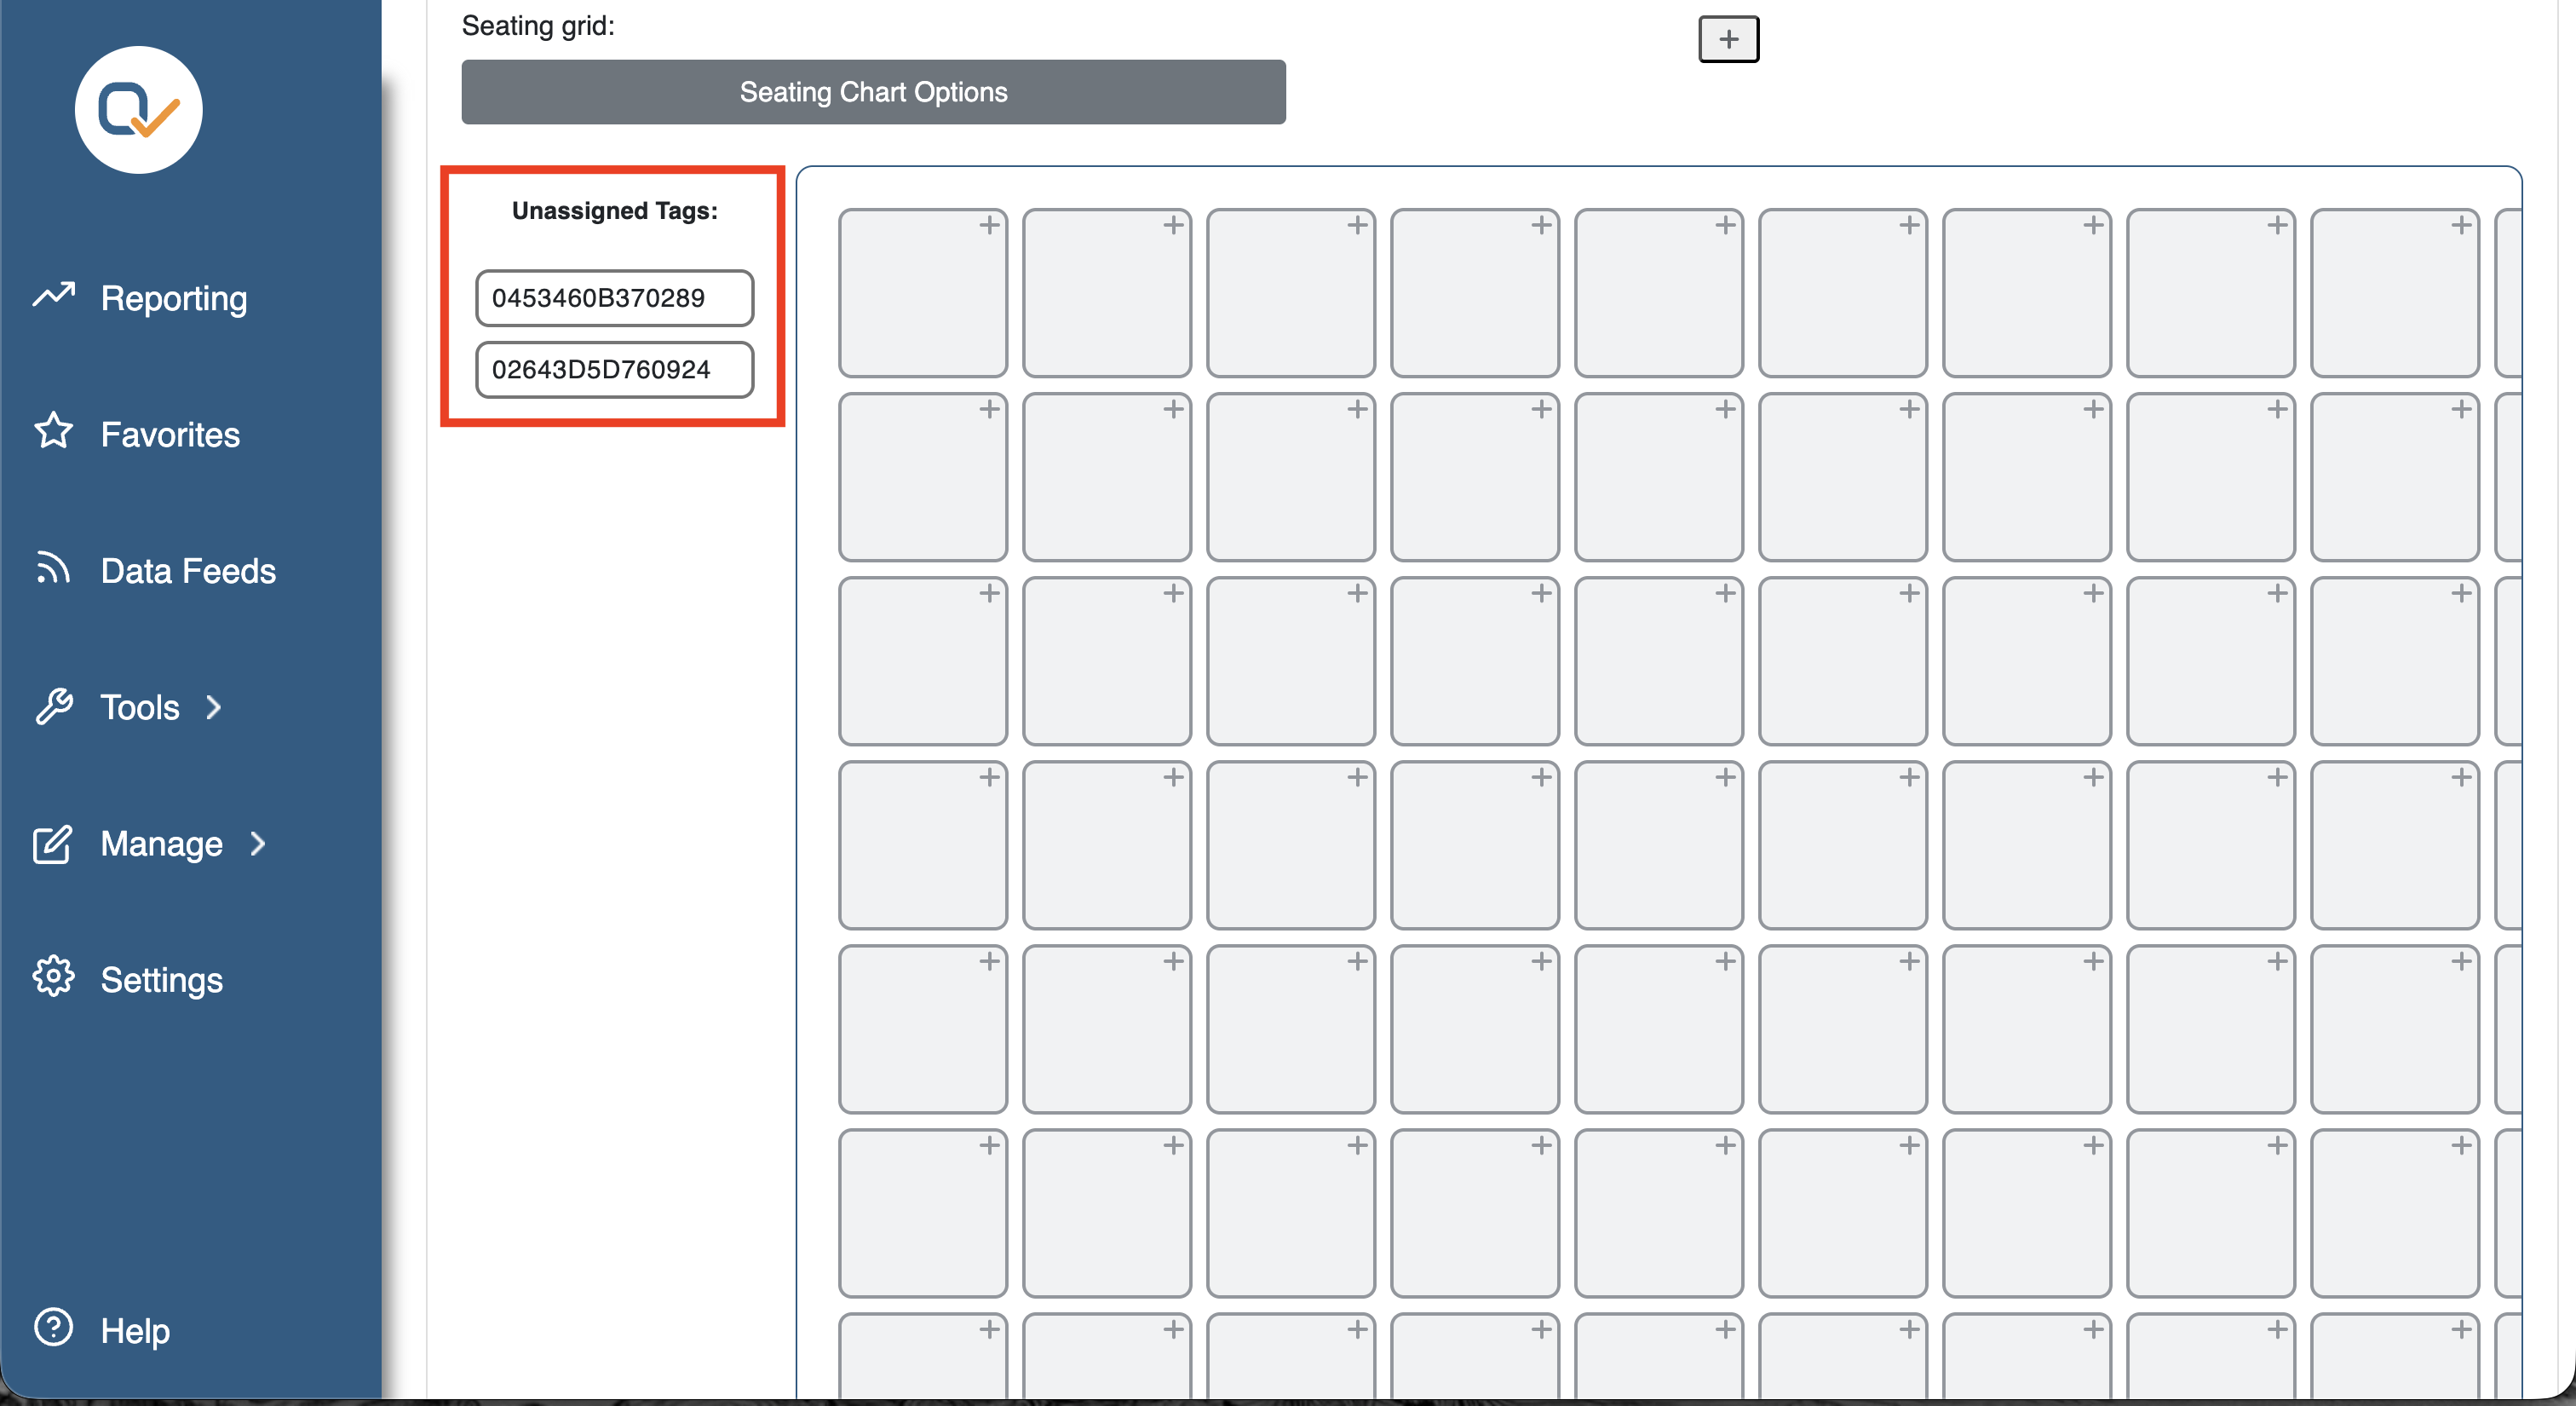The image size is (2576, 1406).
Task: Open Help via the question mark icon
Action: pyautogui.click(x=53, y=1328)
